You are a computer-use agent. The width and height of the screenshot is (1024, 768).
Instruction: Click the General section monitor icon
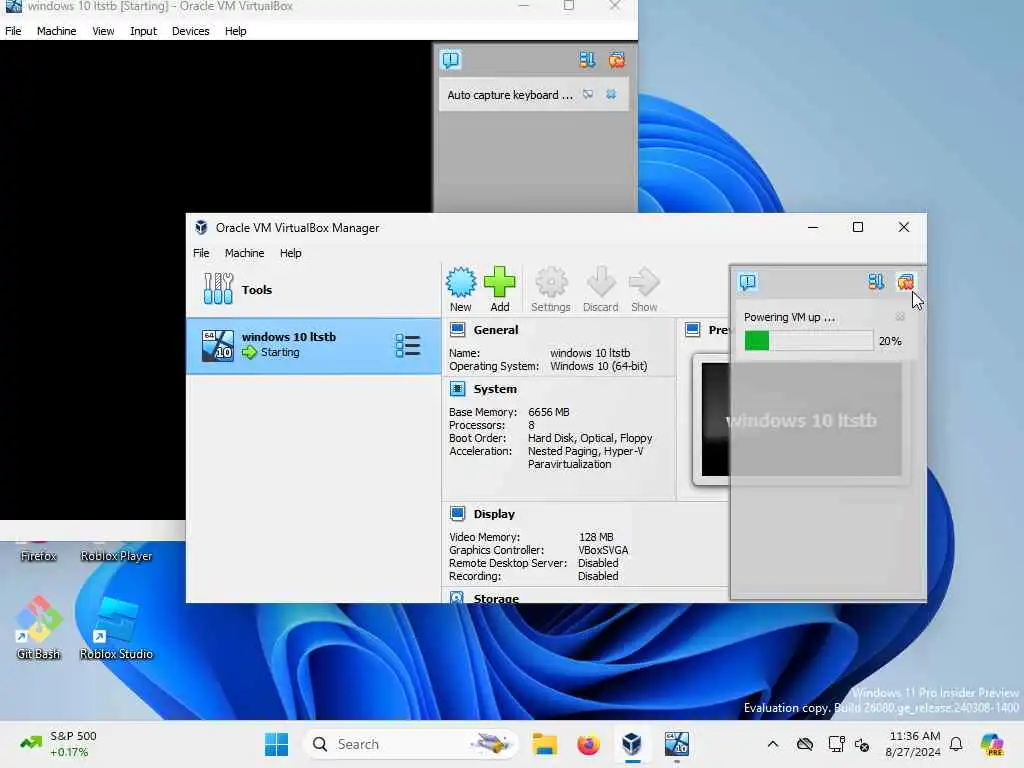[x=458, y=330]
